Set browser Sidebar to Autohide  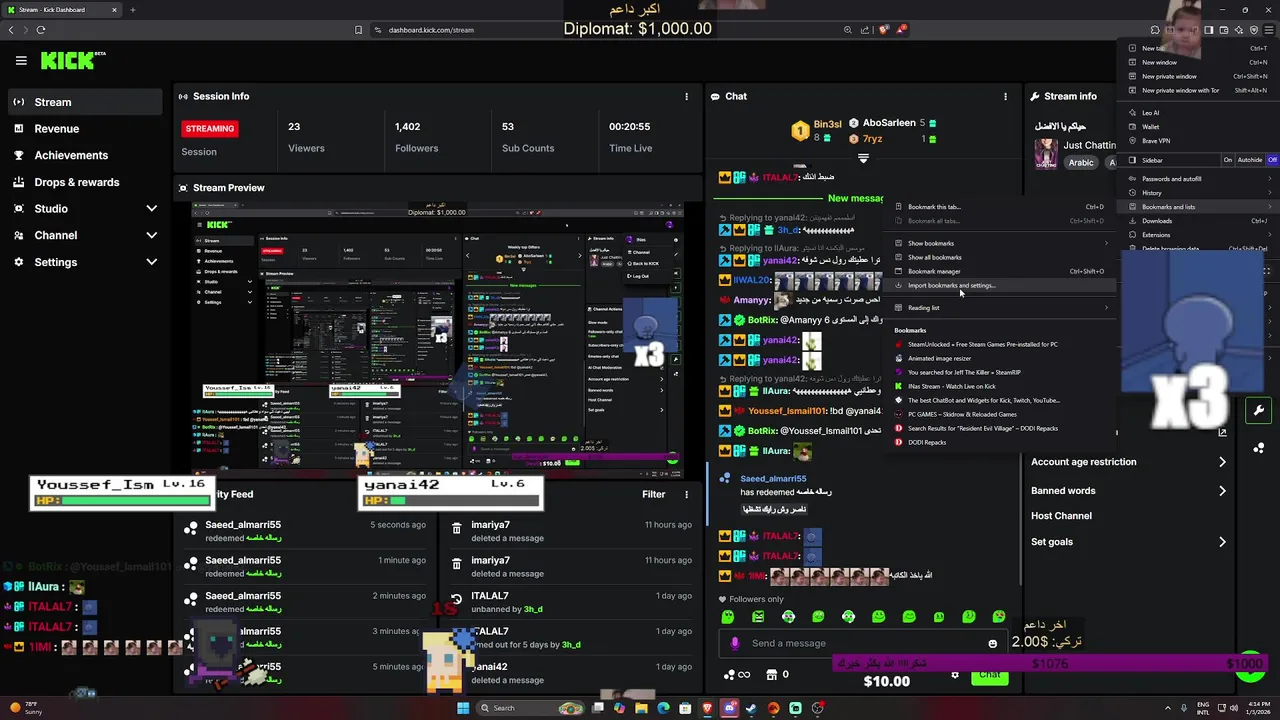[x=1250, y=160]
